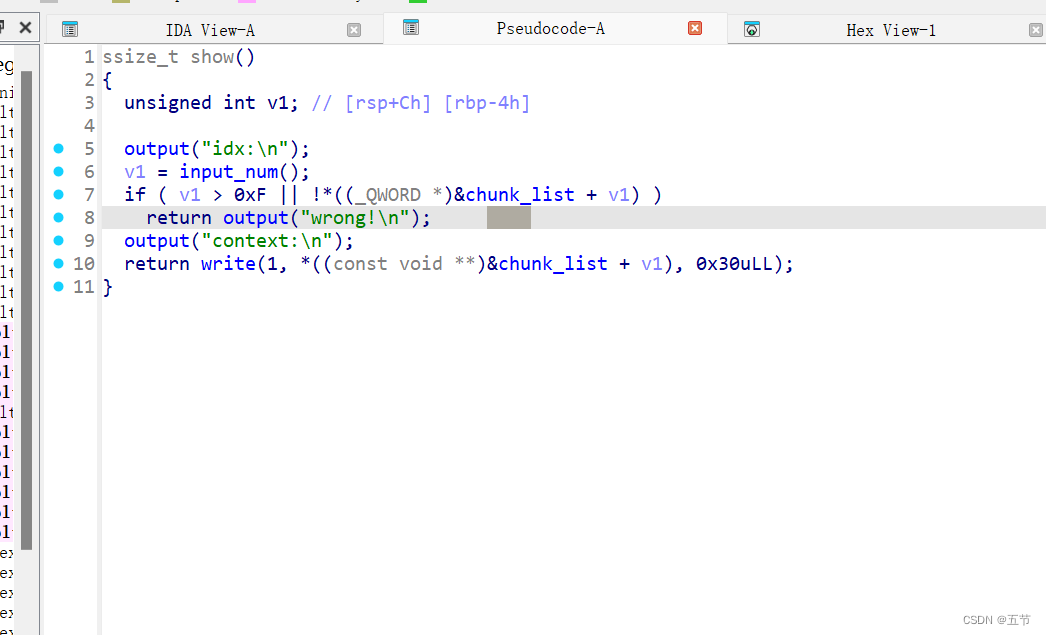
Task: Switch to the IDA View-A tab
Action: tap(209, 30)
